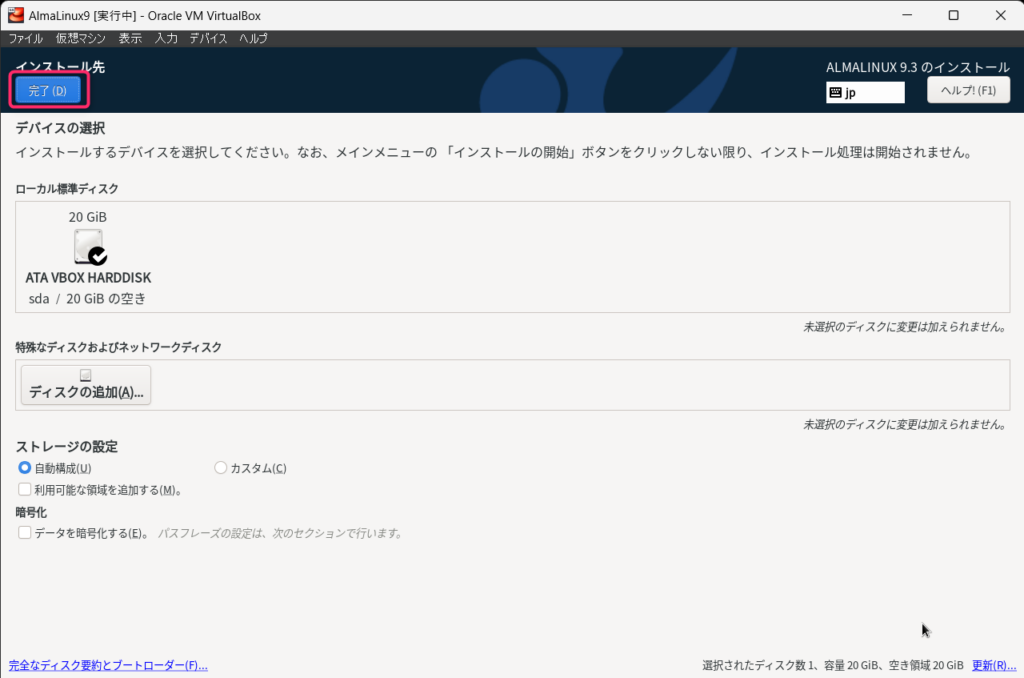Click the ヘルプ! (F1) button
This screenshot has height=678, width=1024.
click(x=968, y=91)
